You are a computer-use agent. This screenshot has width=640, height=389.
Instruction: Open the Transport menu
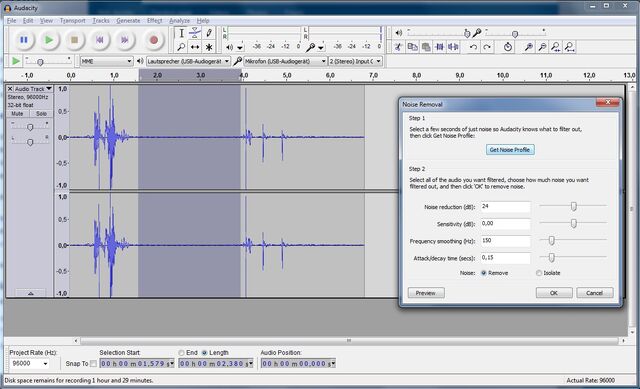point(73,20)
